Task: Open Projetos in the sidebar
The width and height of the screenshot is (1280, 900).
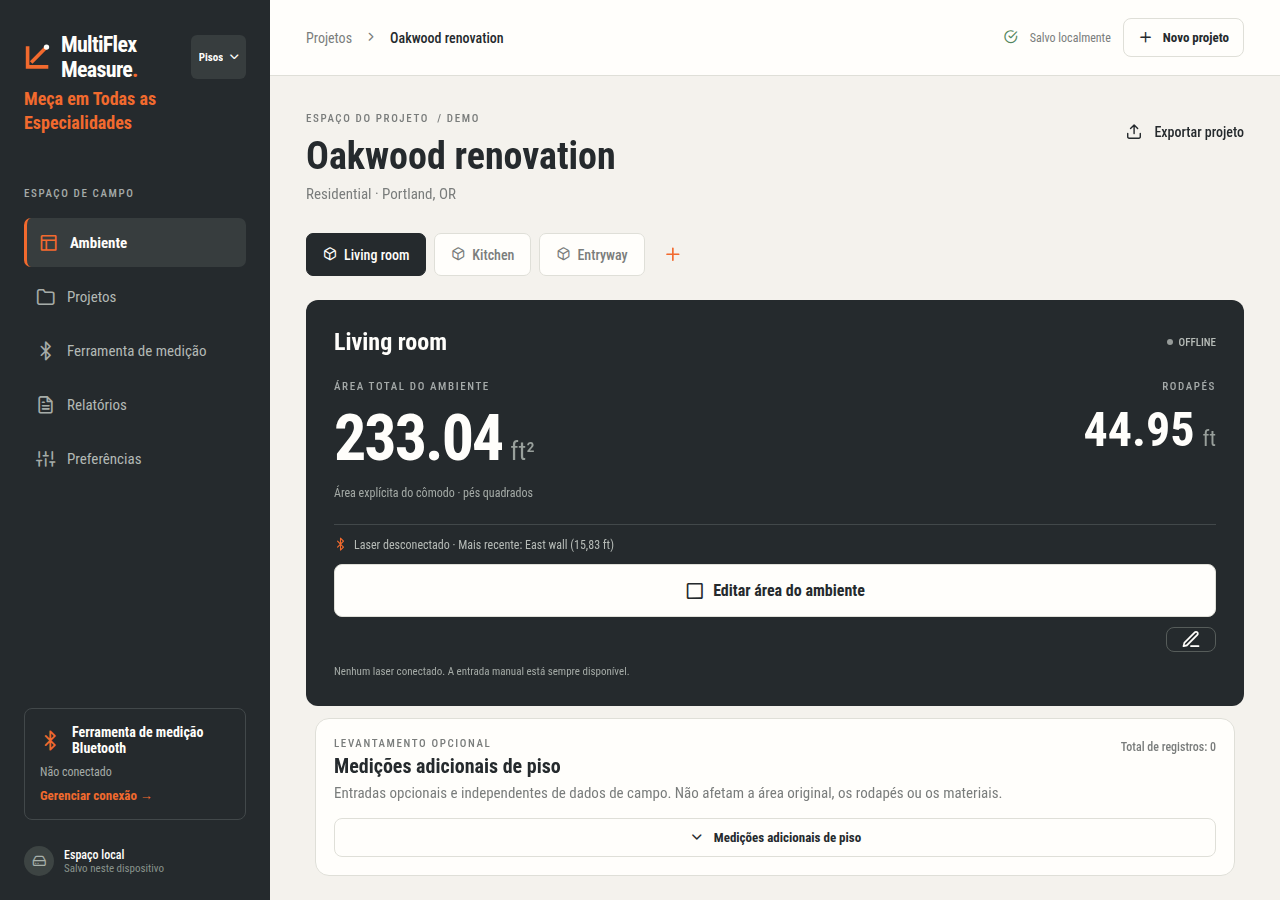Action: [135, 297]
